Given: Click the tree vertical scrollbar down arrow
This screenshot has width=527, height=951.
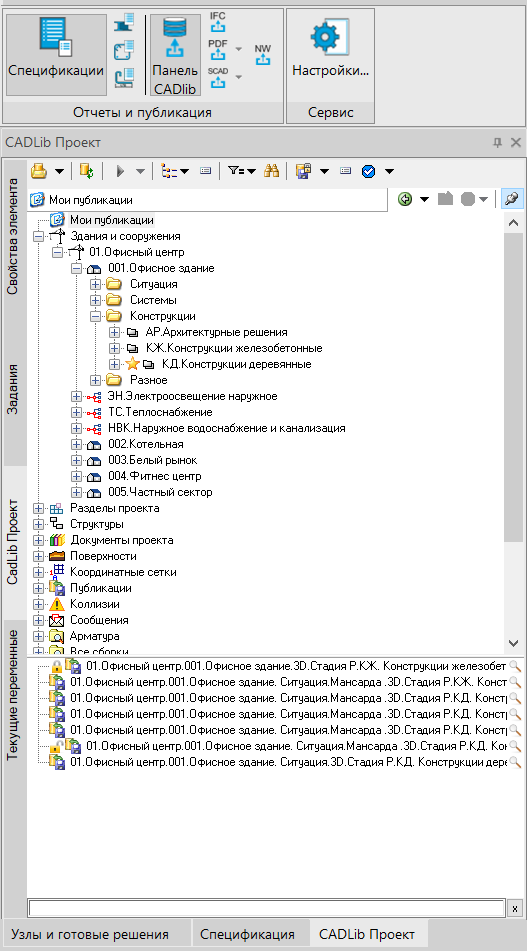Looking at the screenshot, I should tap(513, 643).
